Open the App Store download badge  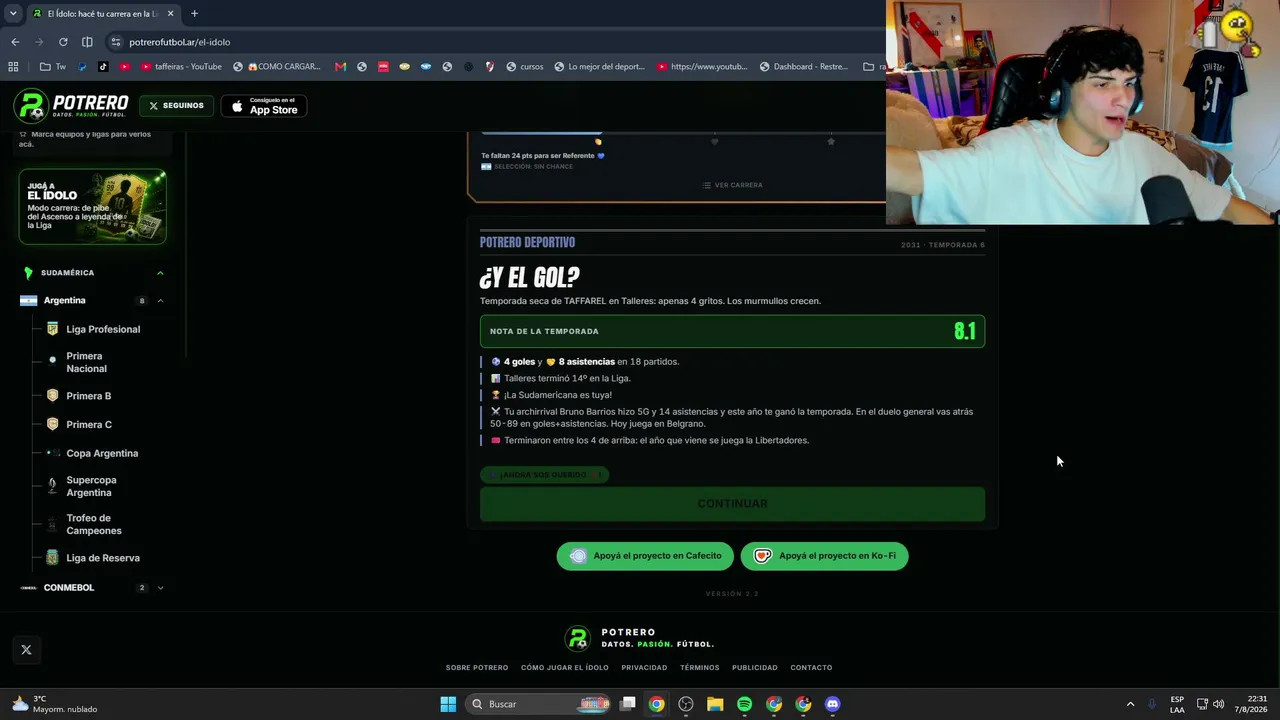[264, 106]
